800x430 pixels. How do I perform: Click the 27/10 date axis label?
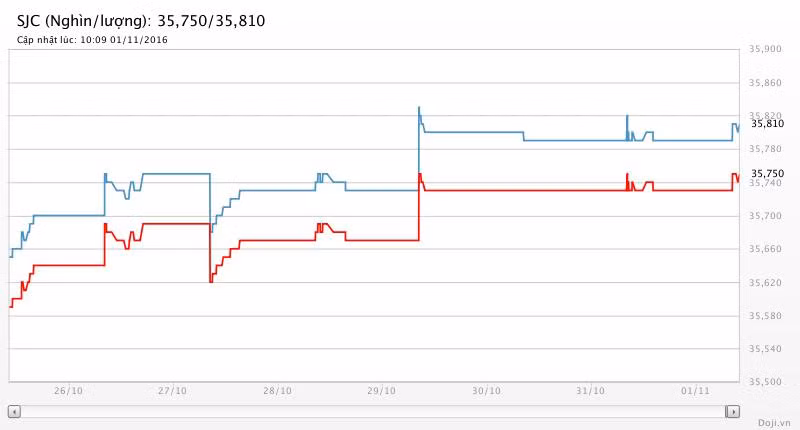pyautogui.click(x=172, y=391)
